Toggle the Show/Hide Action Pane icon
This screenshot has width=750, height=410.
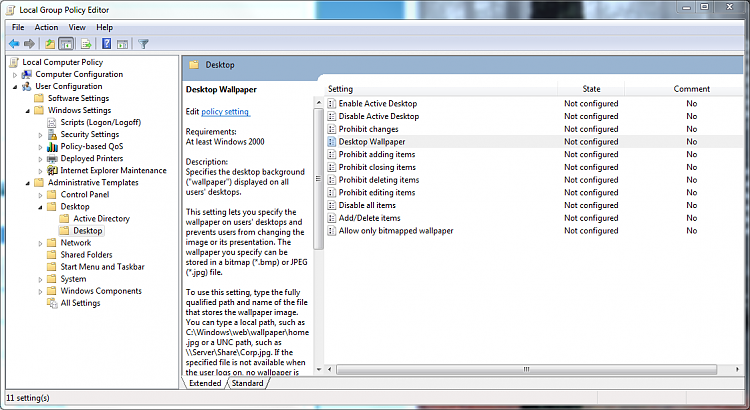(122, 44)
